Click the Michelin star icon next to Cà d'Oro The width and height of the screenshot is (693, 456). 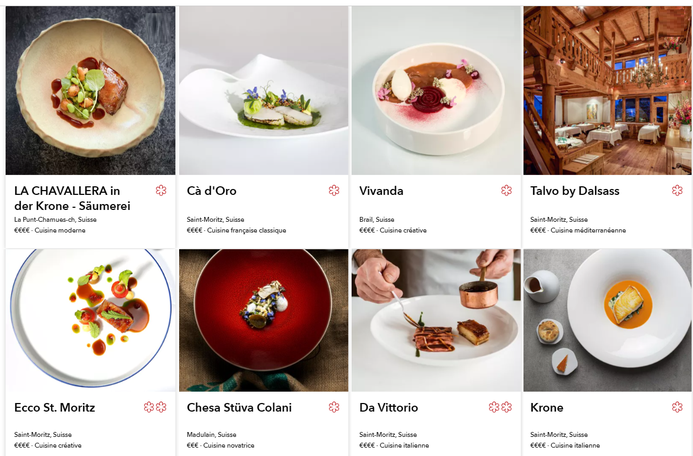(334, 190)
